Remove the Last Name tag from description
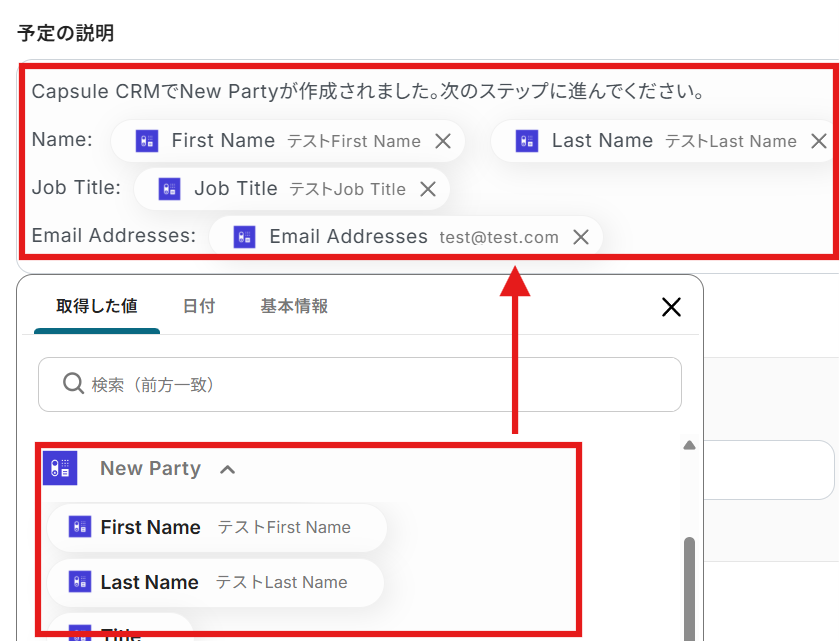The height and width of the screenshot is (641, 840). [819, 142]
